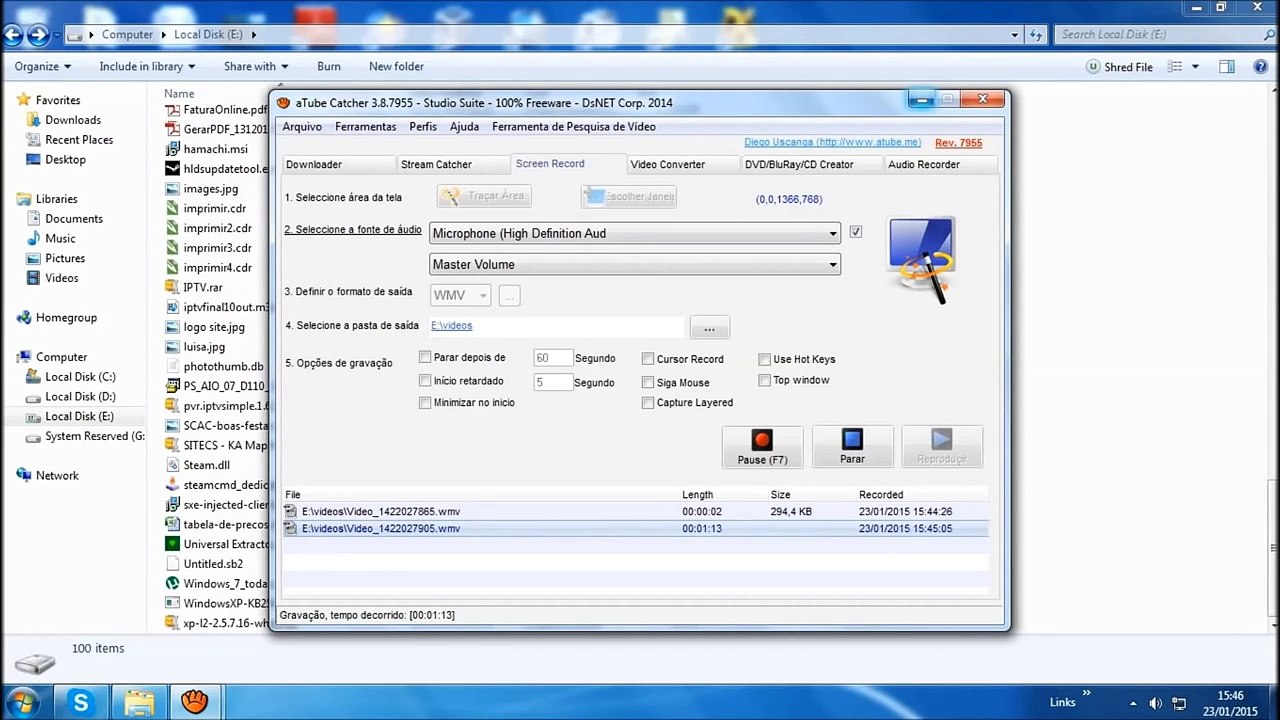Click the hamachi.msi file icon

[x=173, y=149]
